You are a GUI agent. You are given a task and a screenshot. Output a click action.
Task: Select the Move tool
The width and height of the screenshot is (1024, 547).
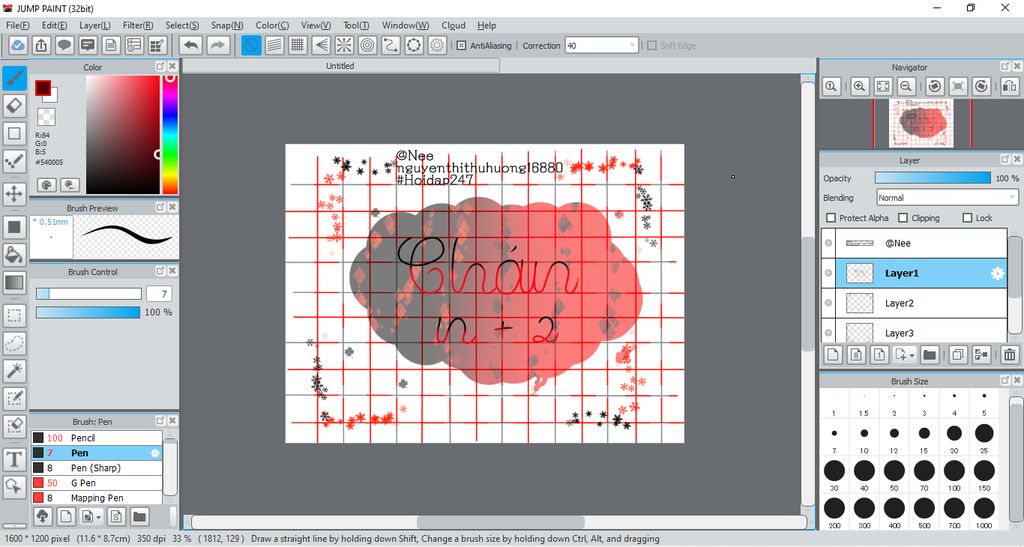(x=14, y=194)
